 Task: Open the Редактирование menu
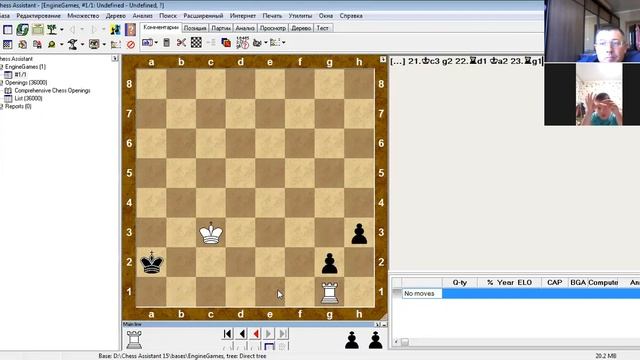pyautogui.click(x=38, y=16)
